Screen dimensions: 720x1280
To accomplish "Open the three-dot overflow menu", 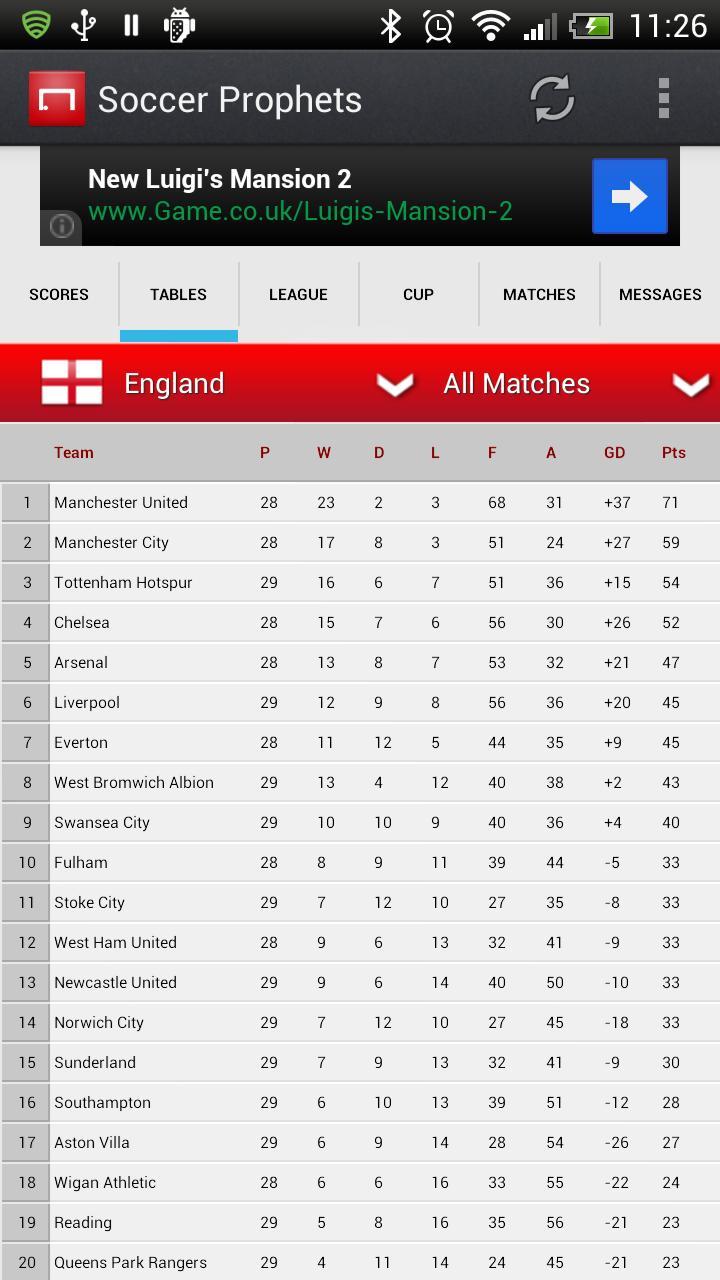I will (663, 99).
